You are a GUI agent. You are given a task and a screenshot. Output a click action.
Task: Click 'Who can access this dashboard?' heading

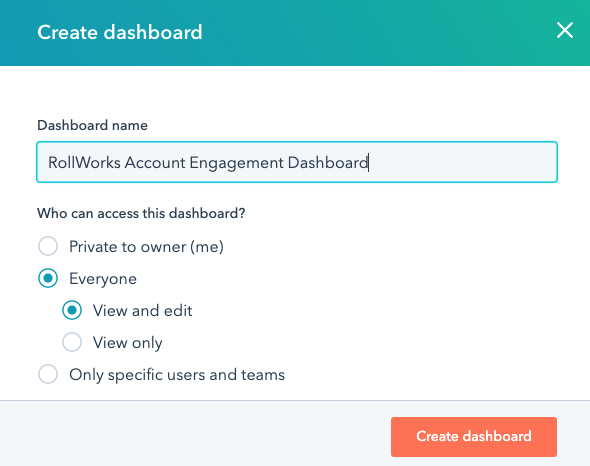[x=141, y=213]
